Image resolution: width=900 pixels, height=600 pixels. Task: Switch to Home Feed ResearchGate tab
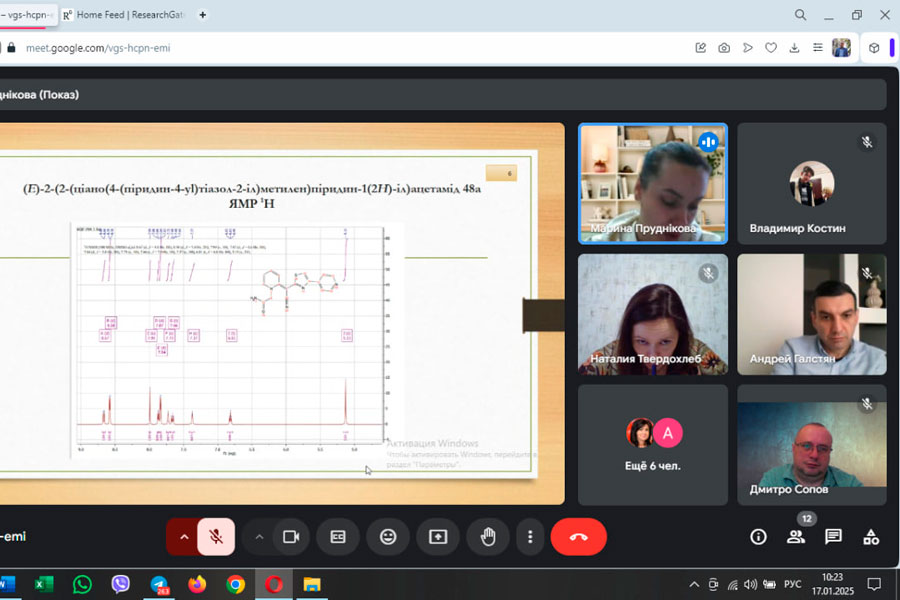coord(124,15)
